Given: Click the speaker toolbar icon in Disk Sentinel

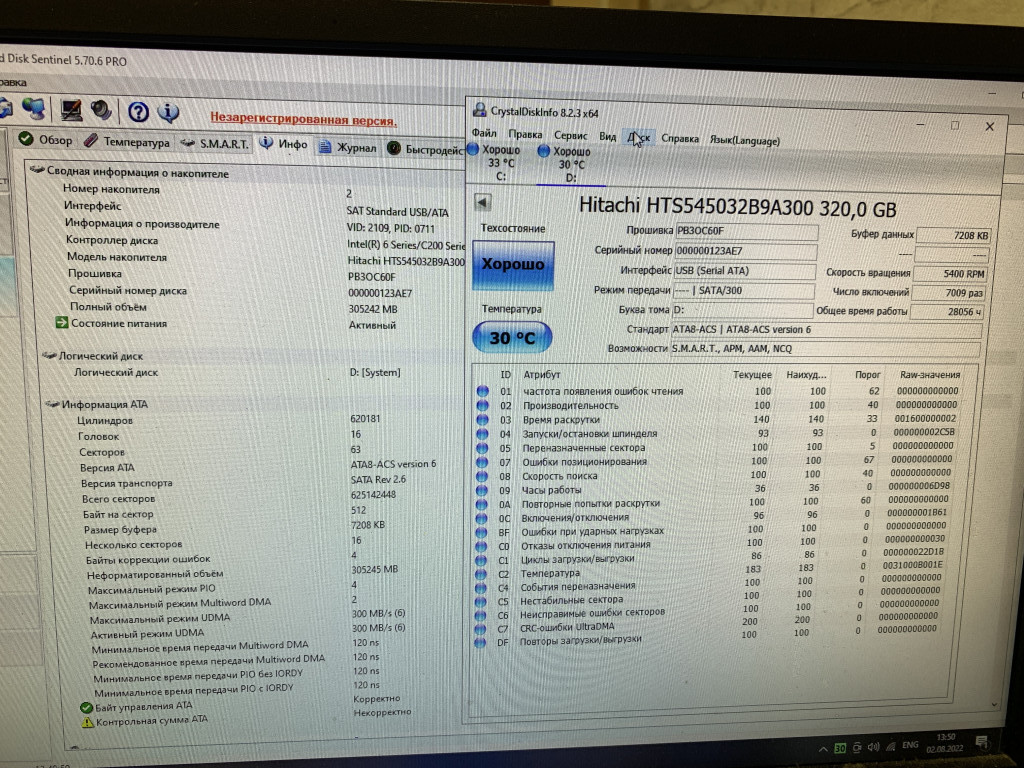Looking at the screenshot, I should [x=101, y=110].
